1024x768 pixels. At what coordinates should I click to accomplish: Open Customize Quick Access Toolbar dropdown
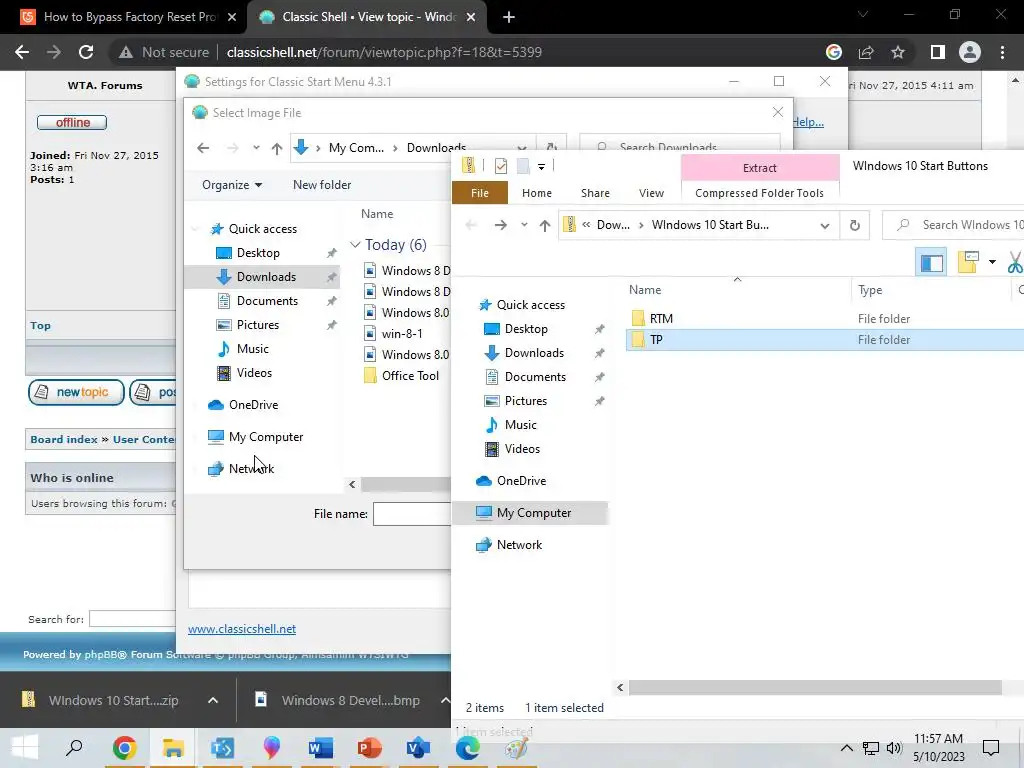point(541,167)
